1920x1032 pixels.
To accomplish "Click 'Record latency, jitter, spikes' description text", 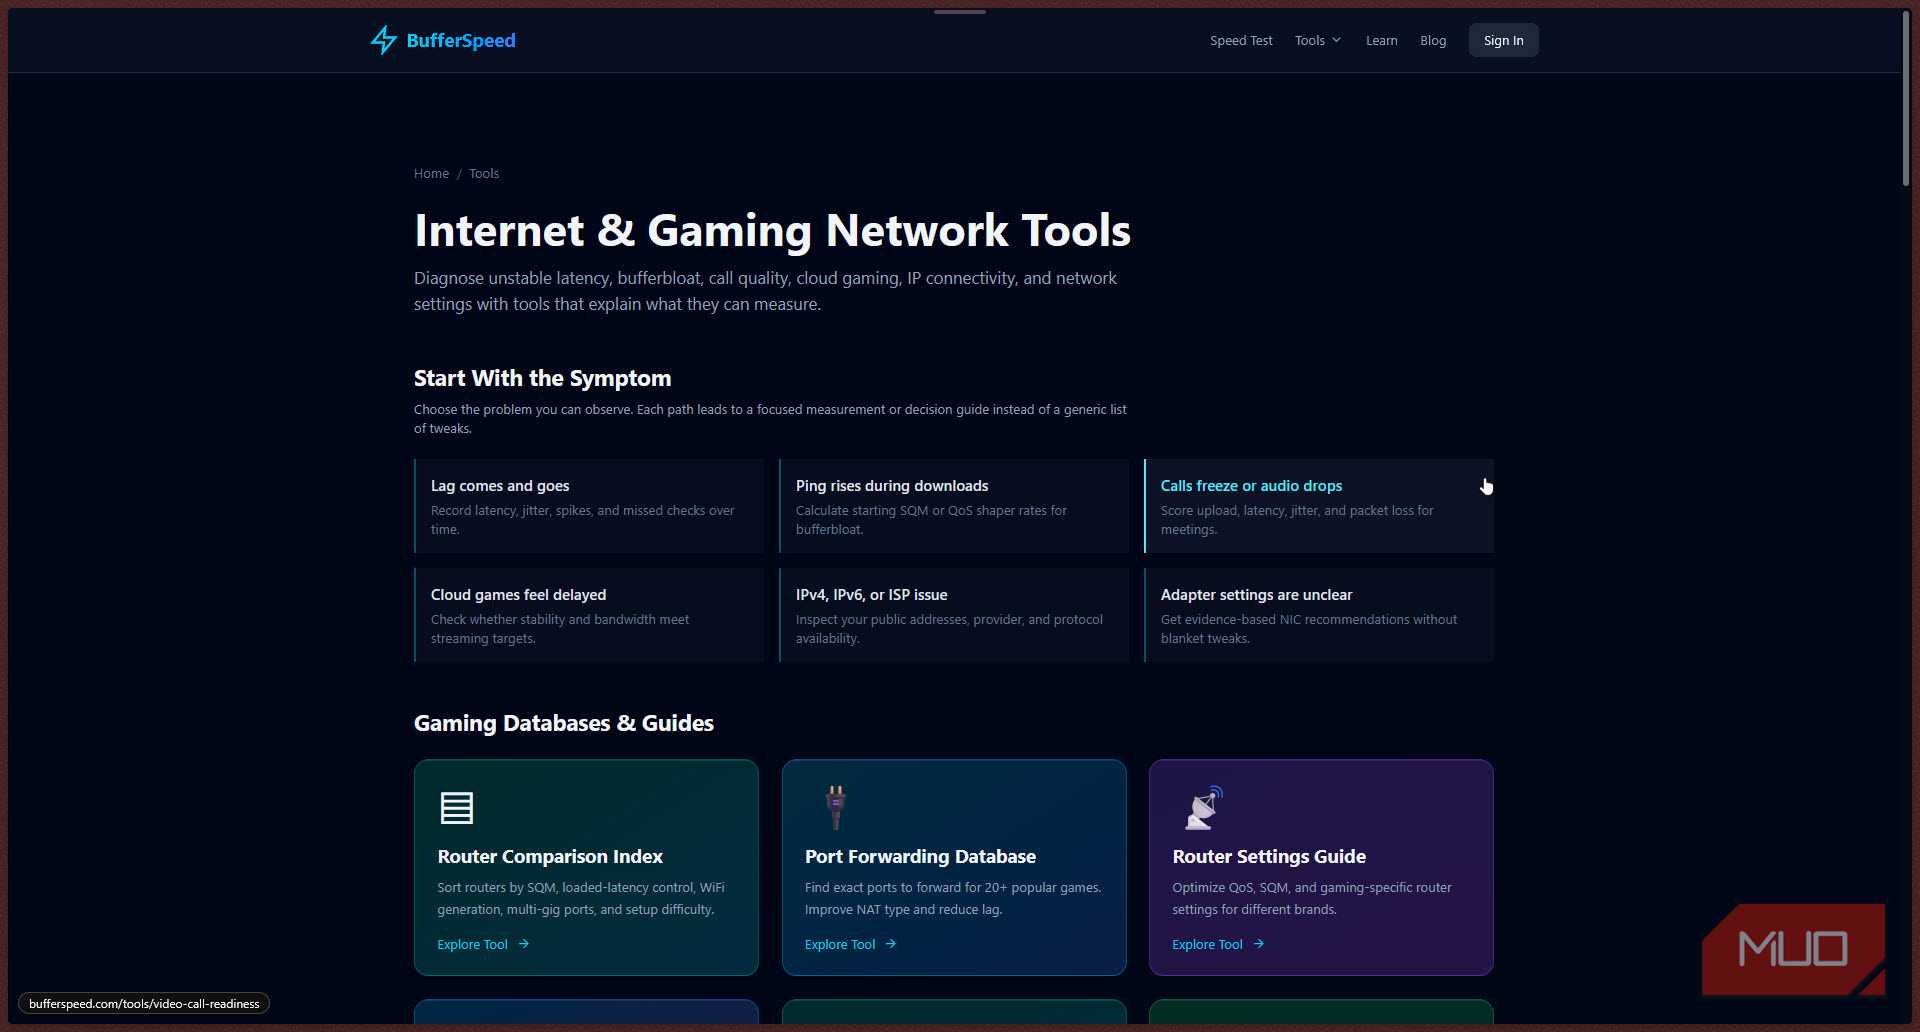I will click(583, 520).
